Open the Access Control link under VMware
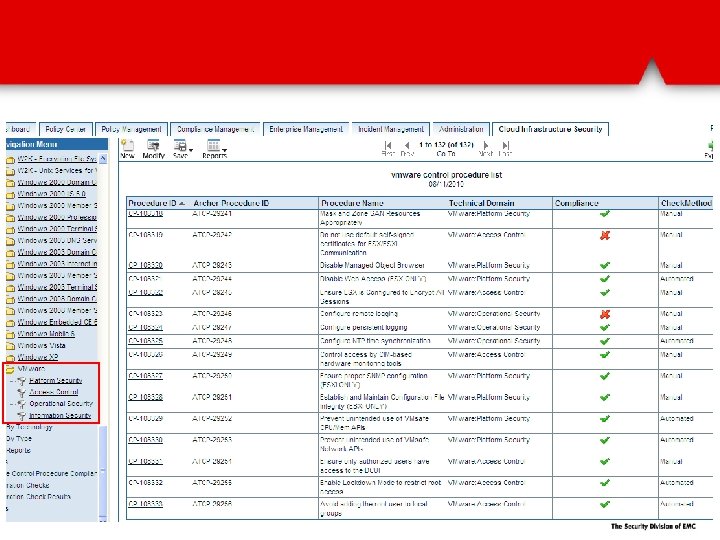 (54, 392)
